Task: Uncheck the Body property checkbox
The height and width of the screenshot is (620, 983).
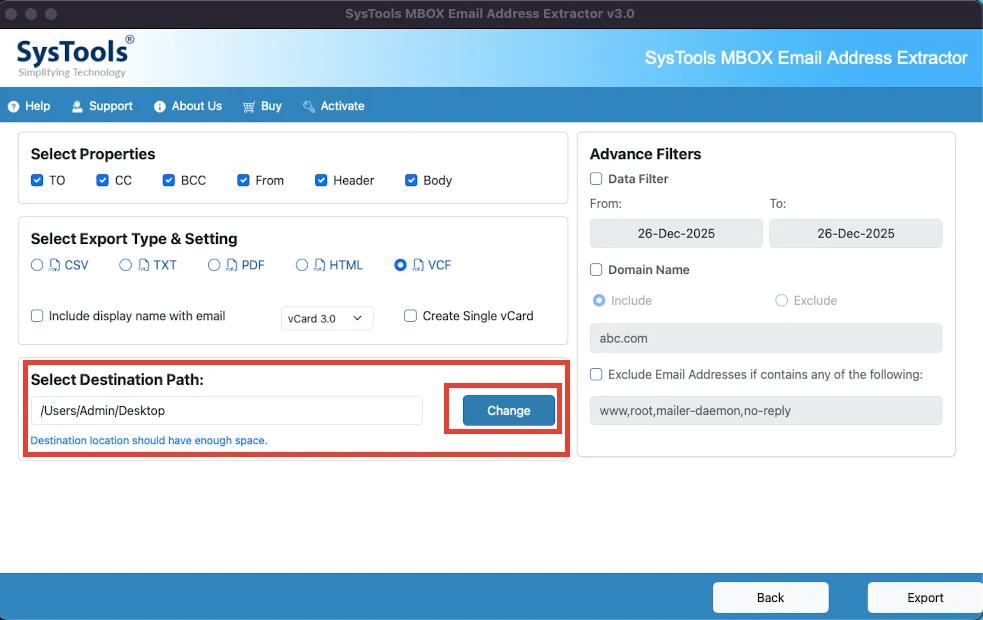Action: pyautogui.click(x=411, y=181)
